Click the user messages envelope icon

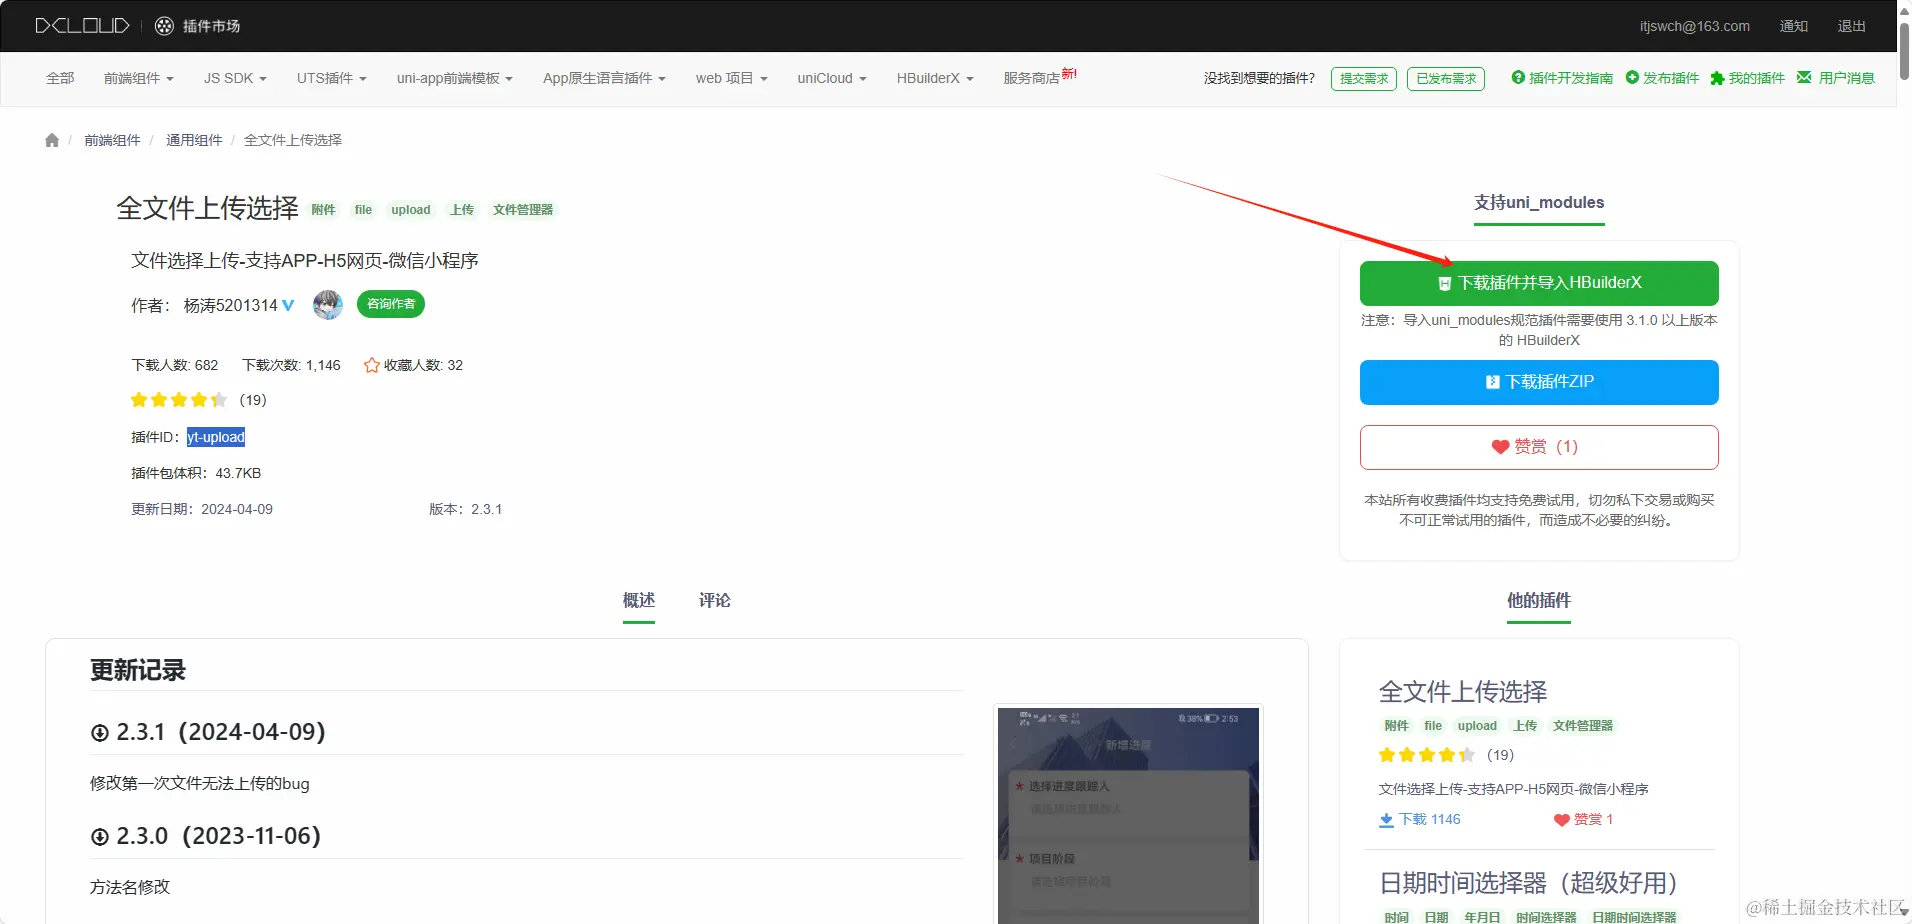(x=1804, y=77)
